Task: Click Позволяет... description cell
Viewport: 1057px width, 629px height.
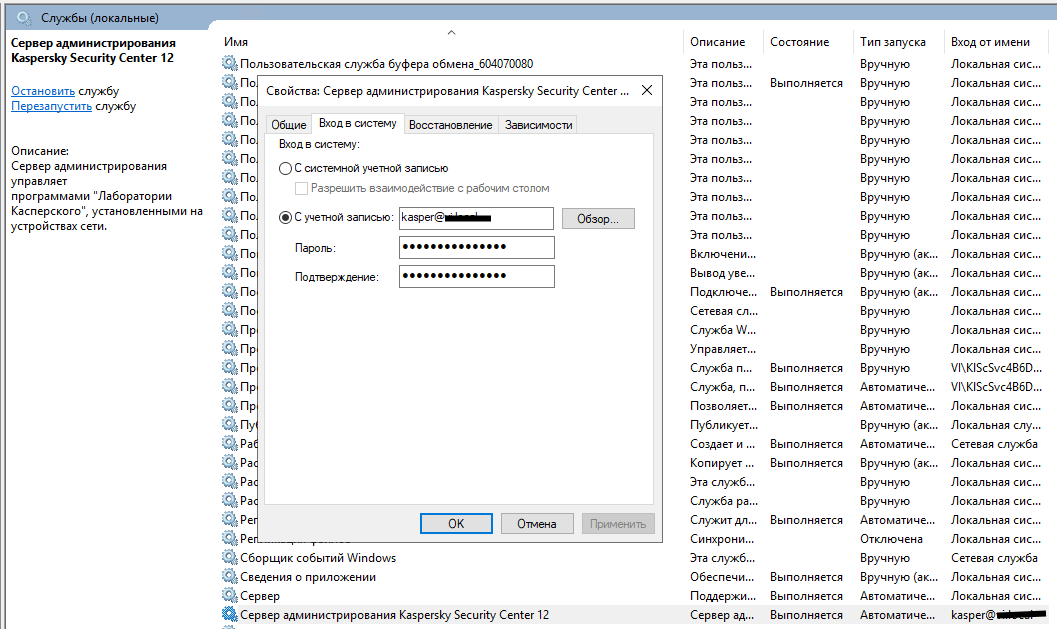Action: [723, 407]
